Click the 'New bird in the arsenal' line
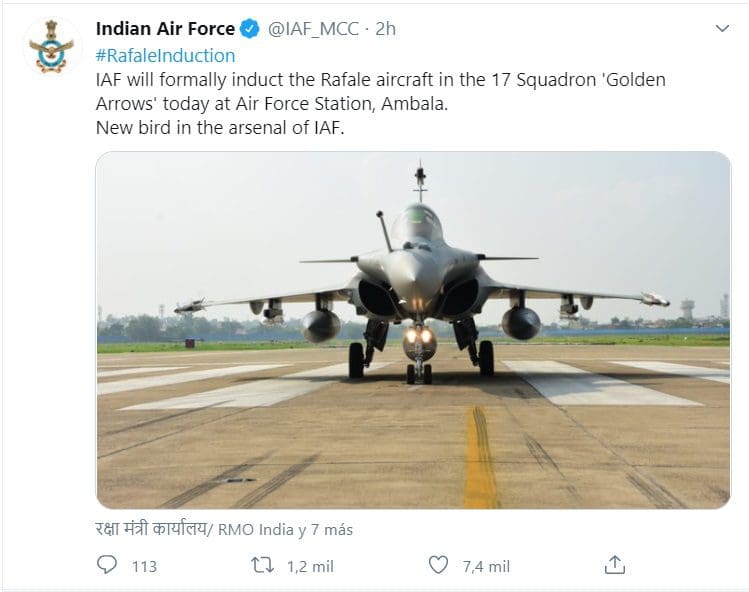Viewport: 749px width, 592px height. click(219, 127)
